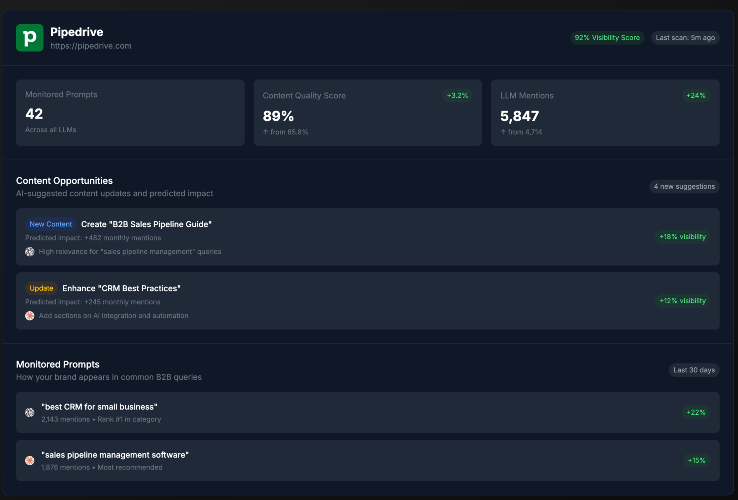Click the Last 30 days filter badge

tap(694, 370)
